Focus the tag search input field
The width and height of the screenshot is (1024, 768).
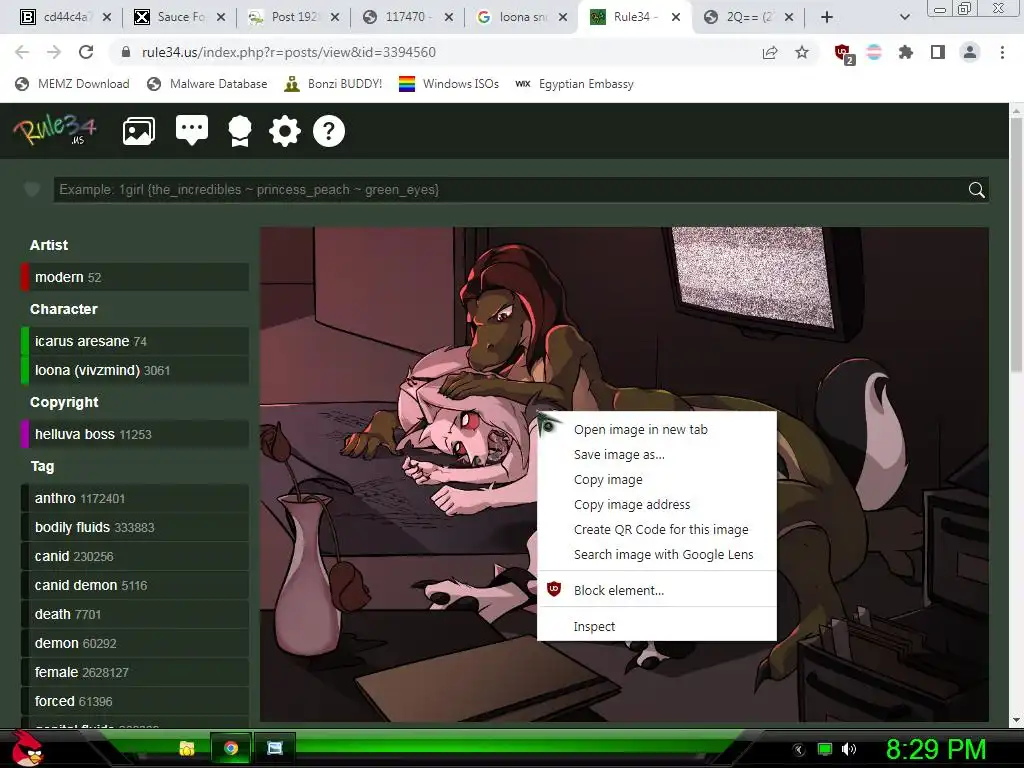tap(509, 190)
